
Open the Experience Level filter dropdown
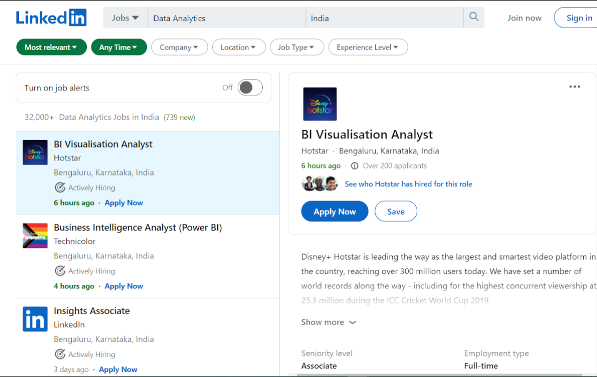(368, 47)
